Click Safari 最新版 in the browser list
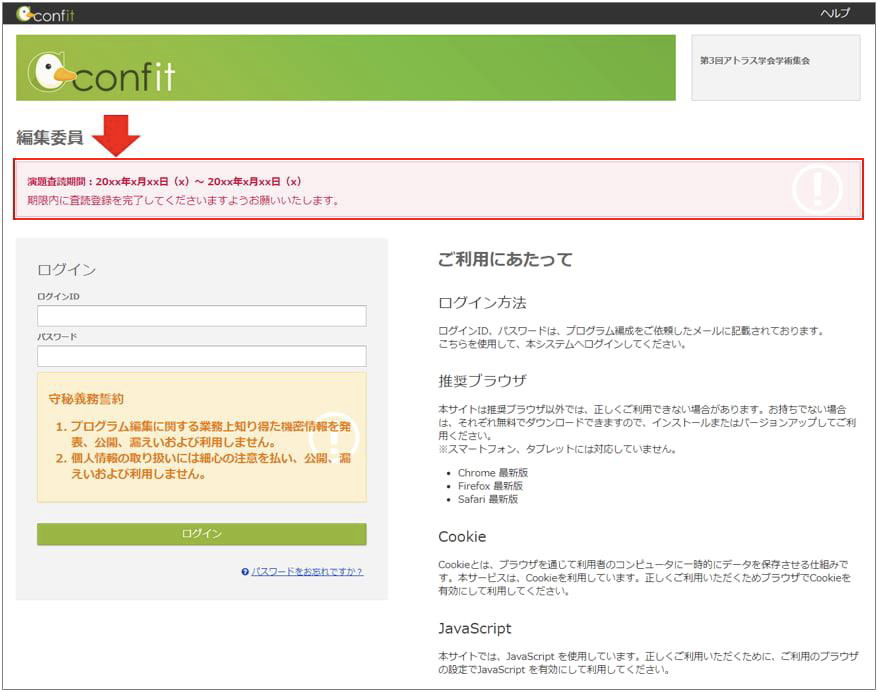 pyautogui.click(x=488, y=499)
